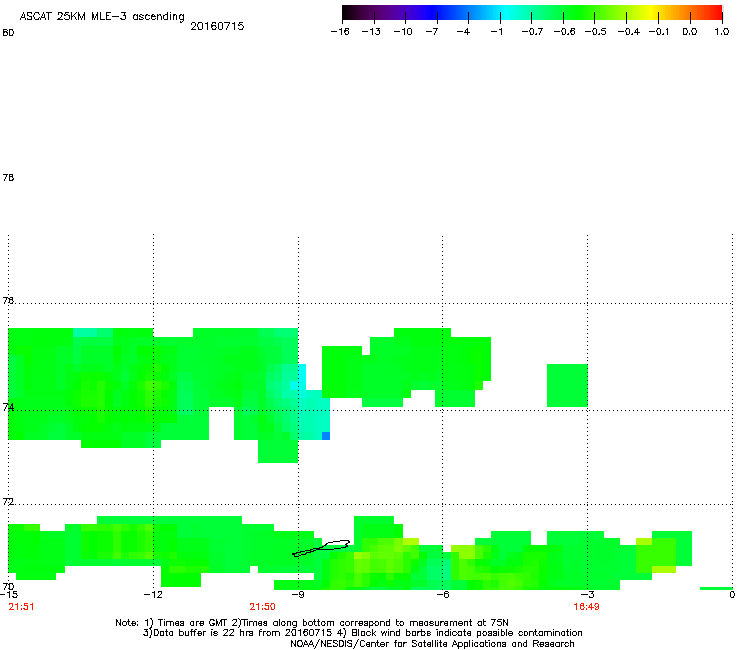Image resolution: width=740 pixels, height=650 pixels.
Task: Click the island outline on the map
Action: click(x=321, y=548)
